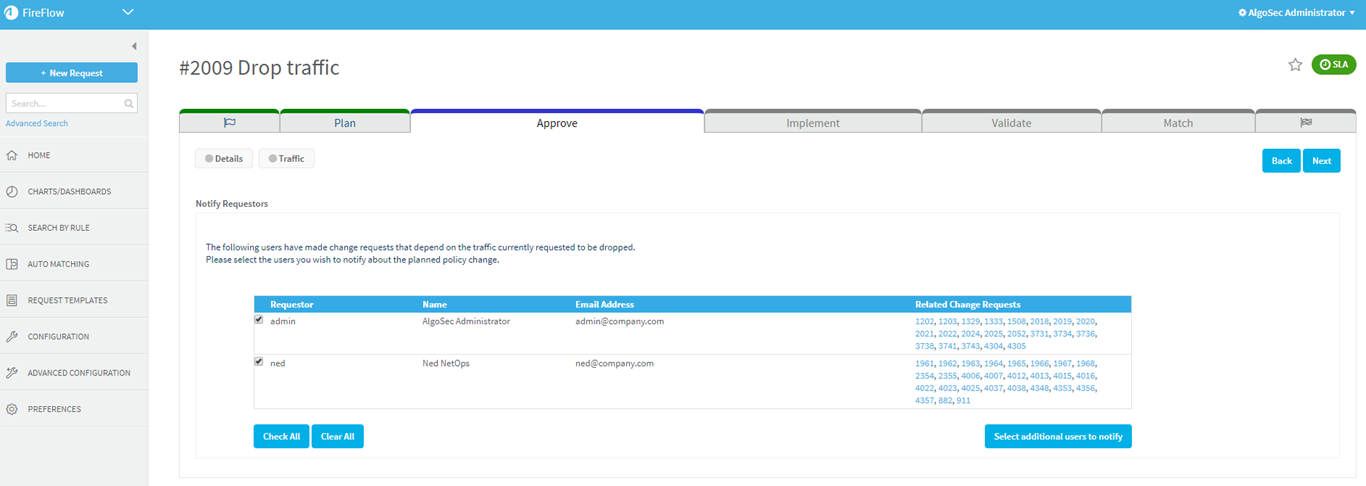Go to Auto Matching section
The height and width of the screenshot is (486, 1366).
point(58,264)
